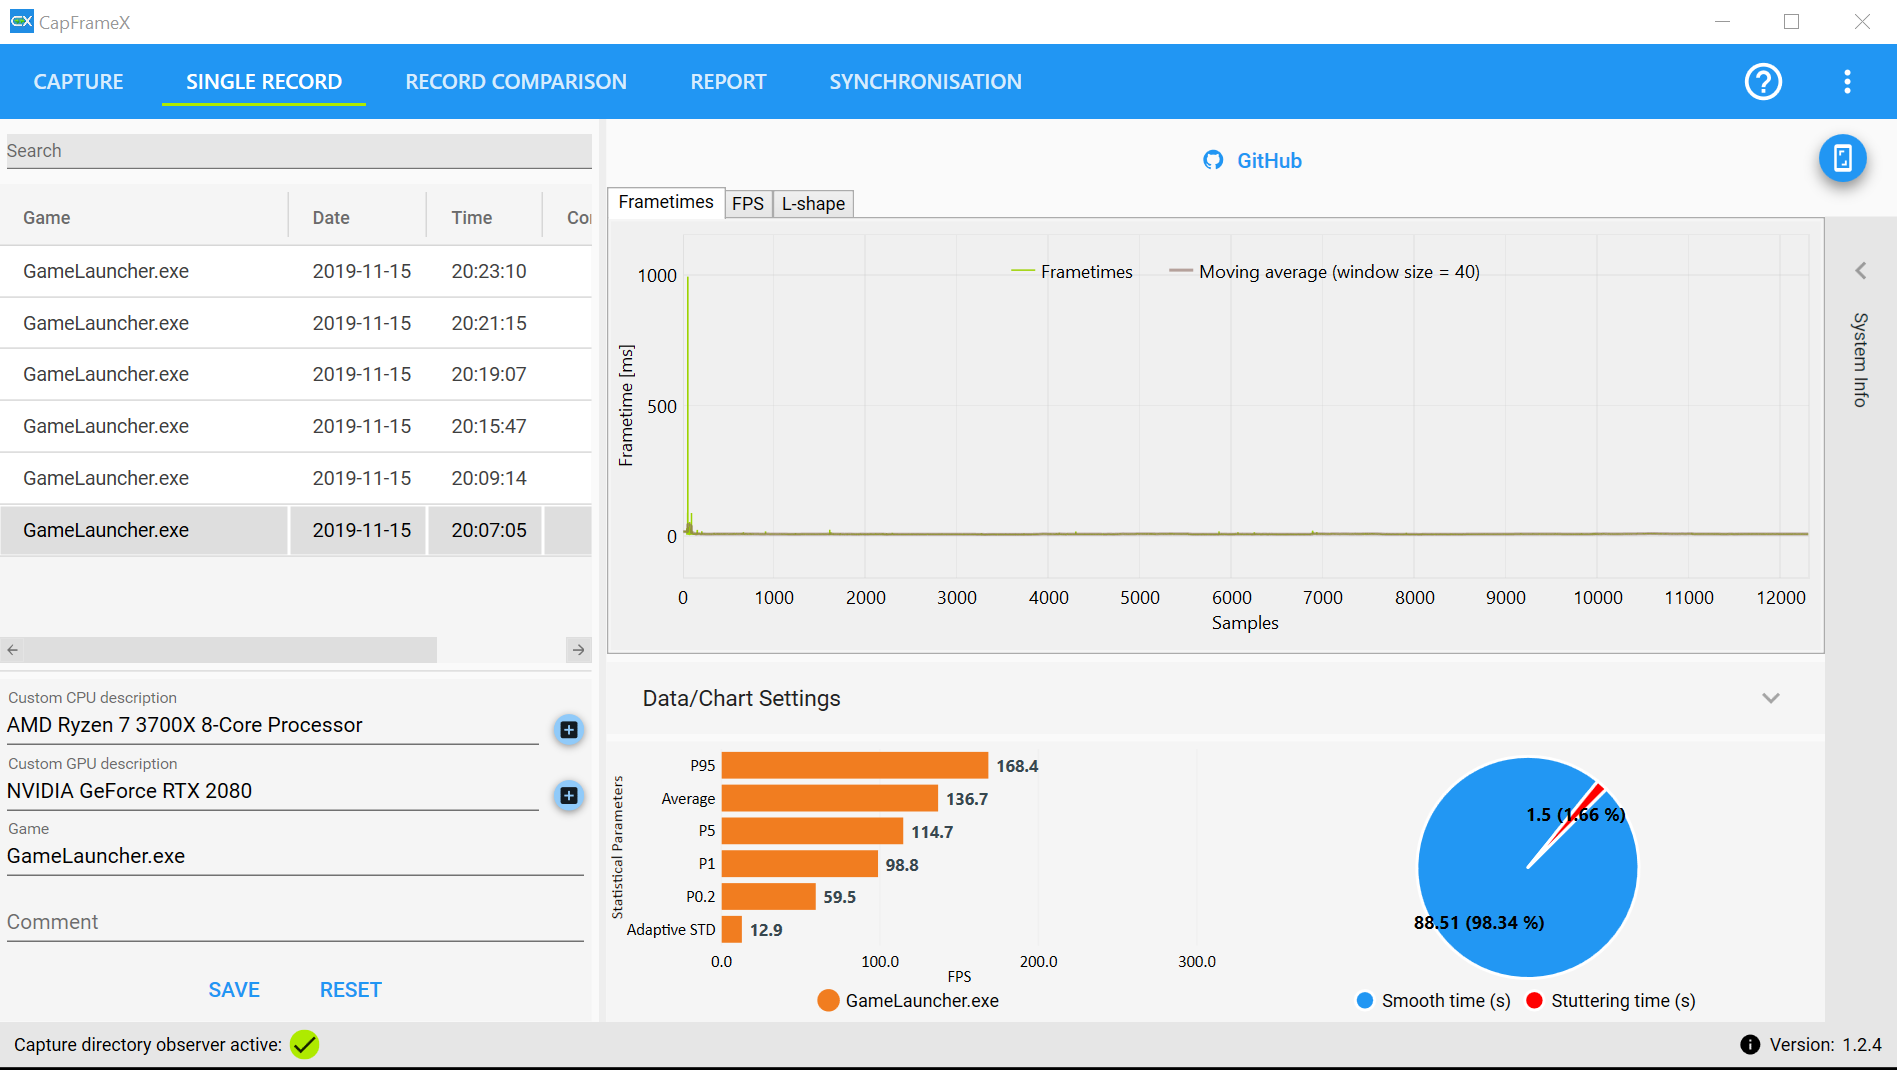Image resolution: width=1897 pixels, height=1070 pixels.
Task: Open the SYNCHRONISATION tab
Action: click(x=925, y=82)
